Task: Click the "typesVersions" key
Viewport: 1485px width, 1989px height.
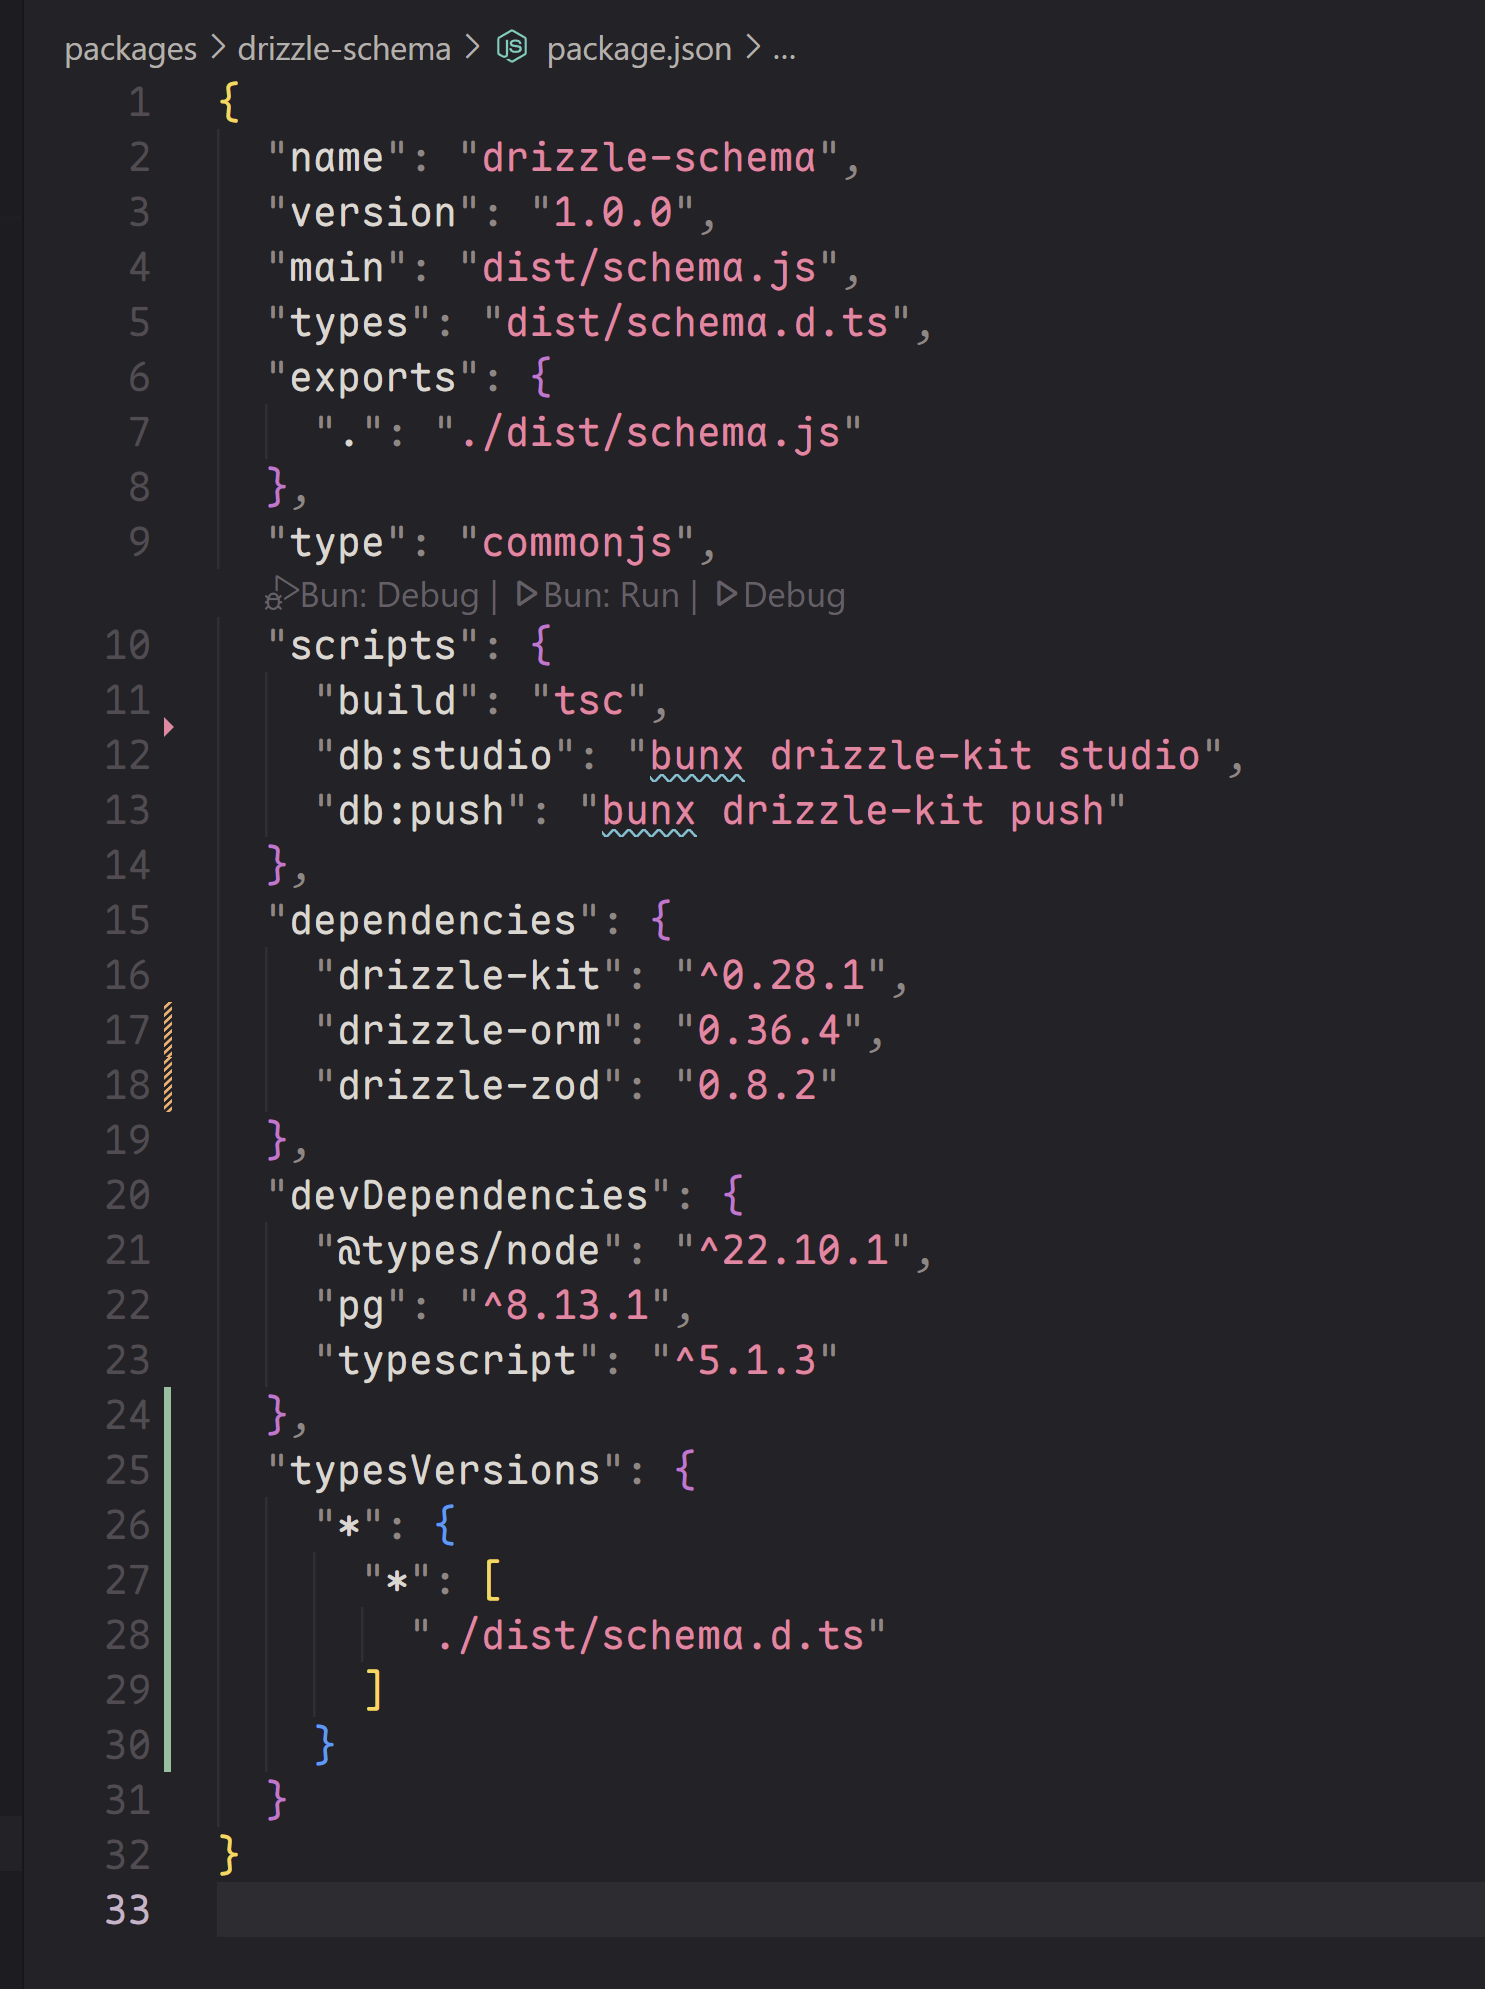Action: pyautogui.click(x=445, y=1471)
